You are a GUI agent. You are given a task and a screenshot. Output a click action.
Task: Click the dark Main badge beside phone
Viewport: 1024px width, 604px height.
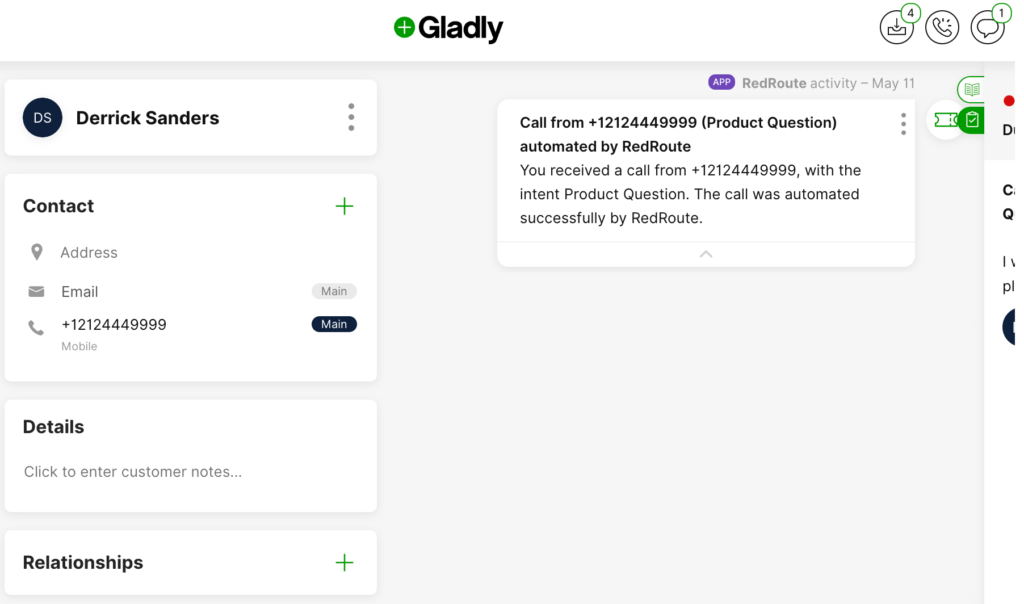pyautogui.click(x=334, y=324)
